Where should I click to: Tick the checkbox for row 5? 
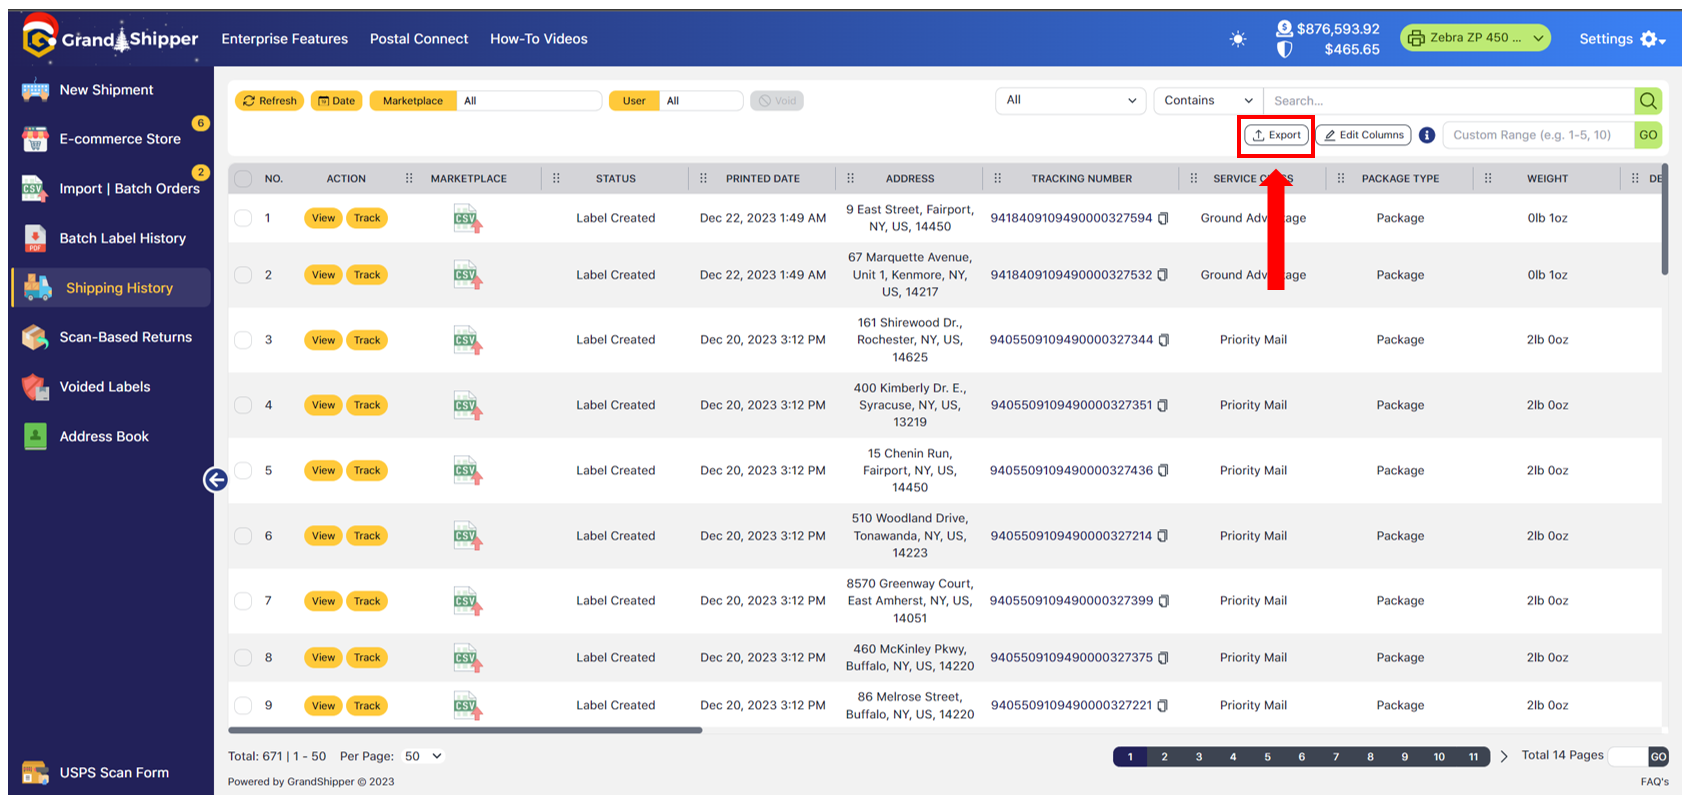(x=243, y=470)
